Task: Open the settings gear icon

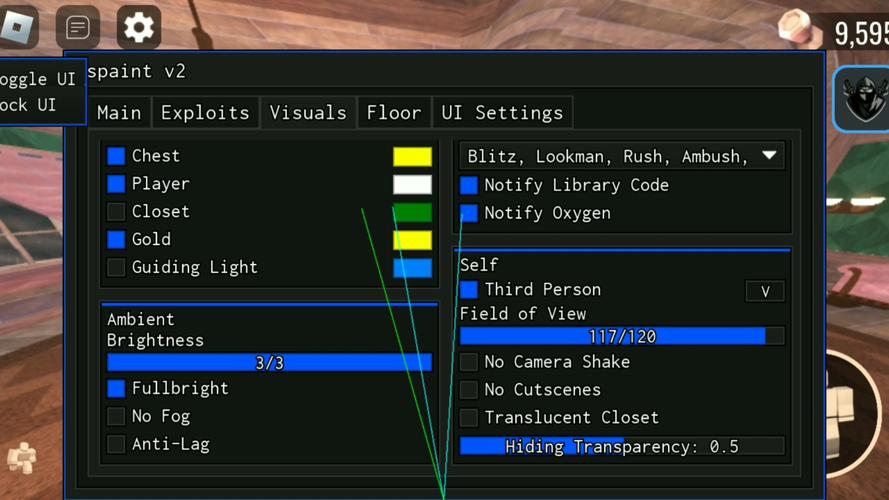Action: [139, 27]
